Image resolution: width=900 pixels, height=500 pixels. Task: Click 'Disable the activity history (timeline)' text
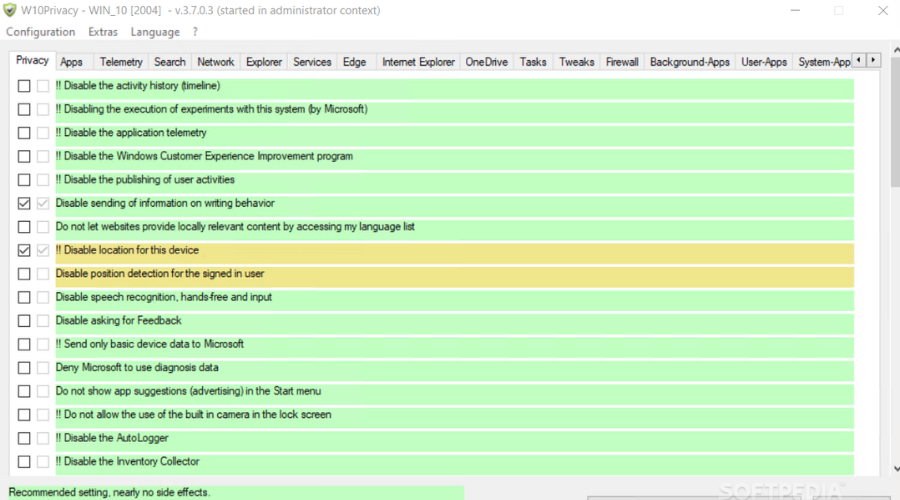(138, 86)
